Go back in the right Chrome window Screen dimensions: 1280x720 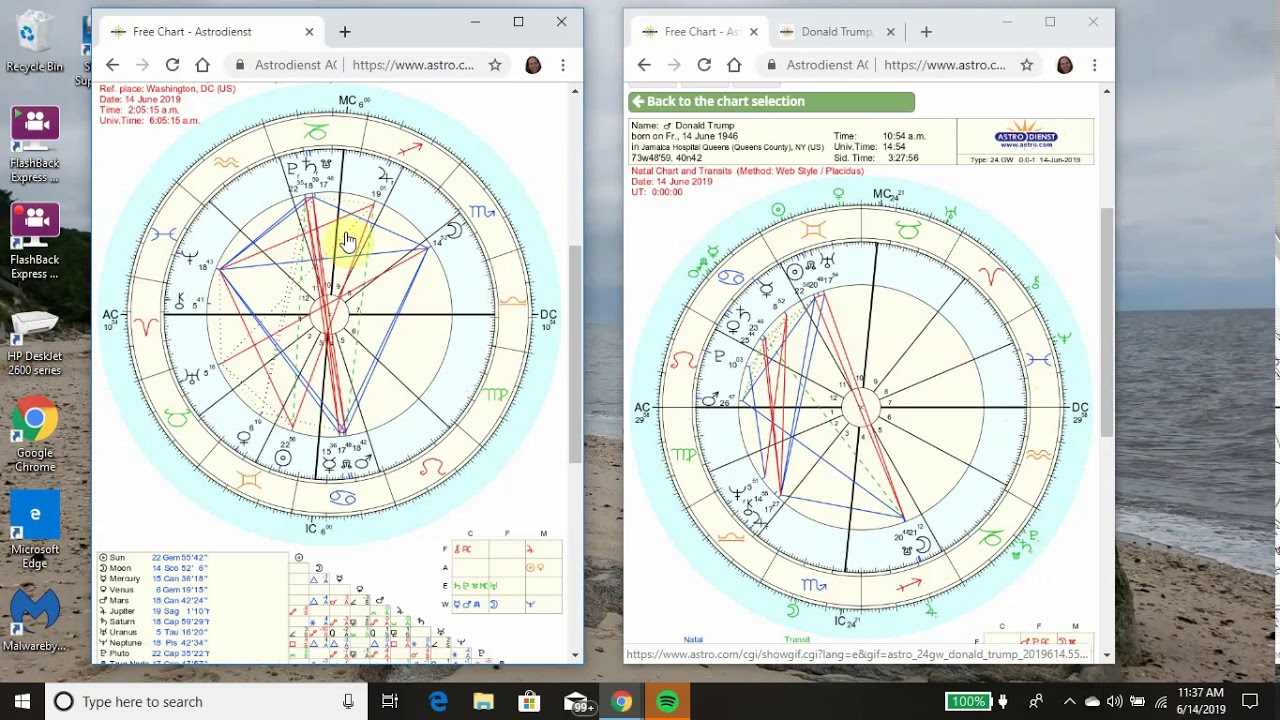[x=644, y=65]
